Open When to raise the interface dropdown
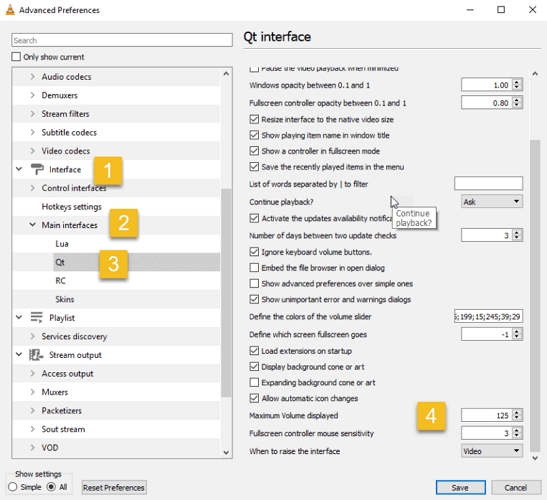547x500 pixels. (x=492, y=451)
